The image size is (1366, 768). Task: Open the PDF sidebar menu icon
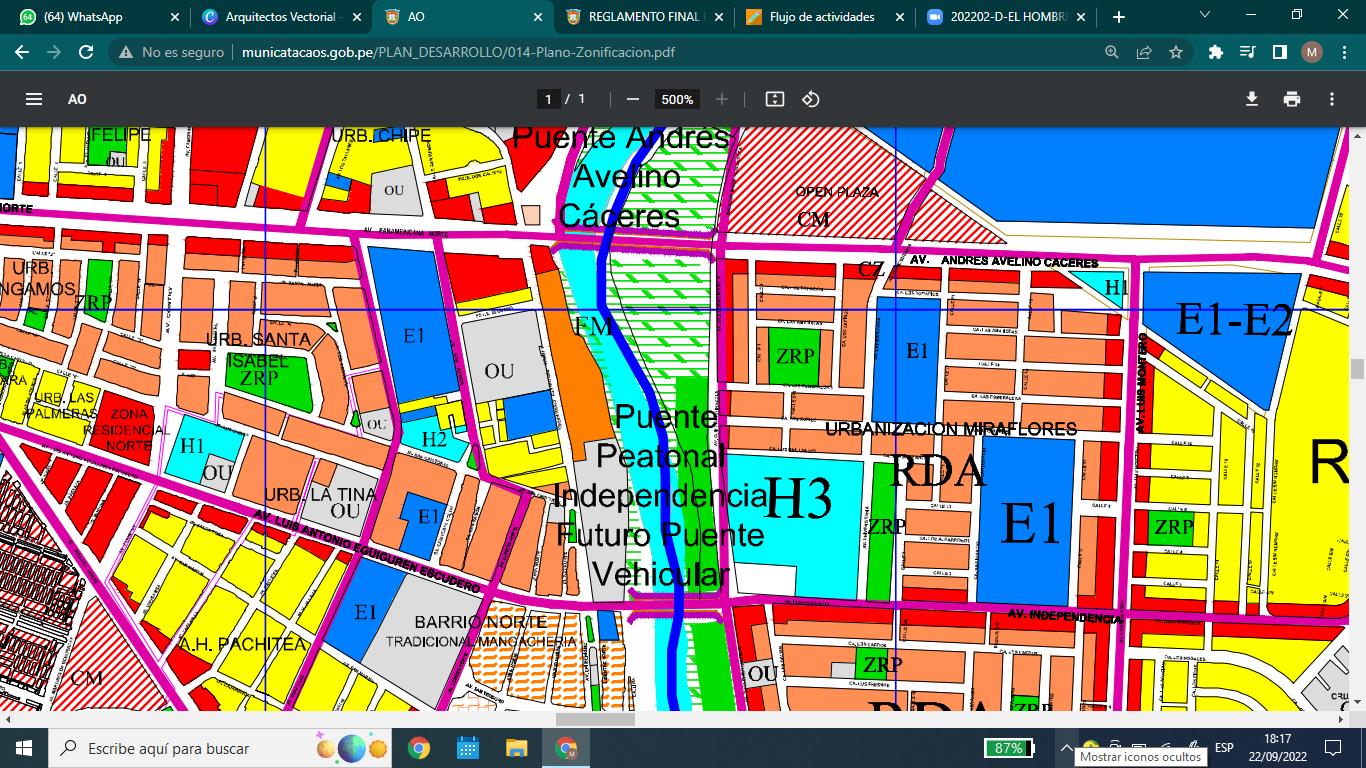coord(34,99)
